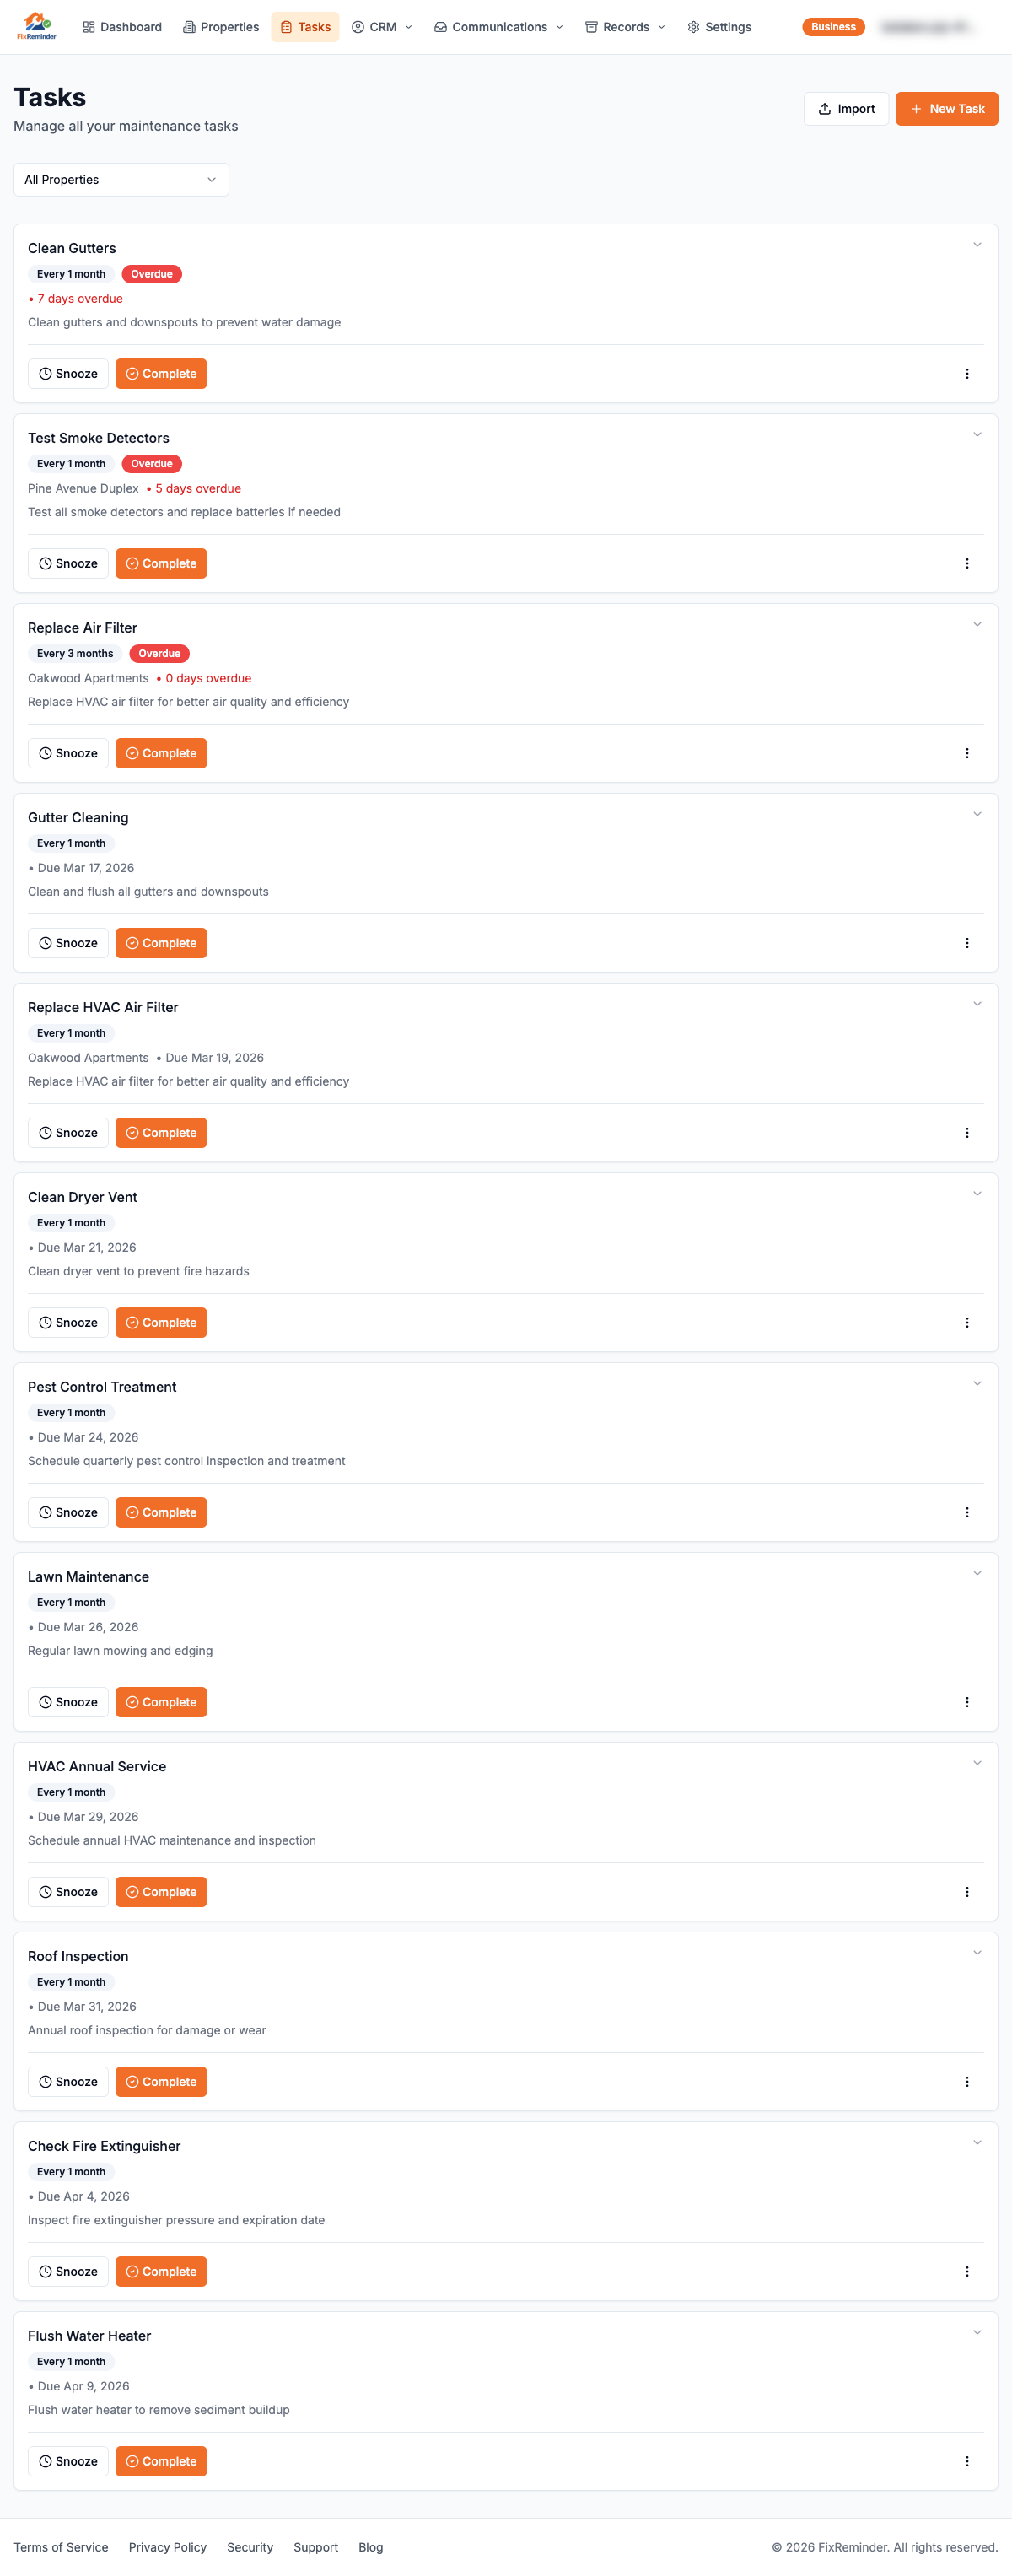Open the Records menu

(x=624, y=27)
